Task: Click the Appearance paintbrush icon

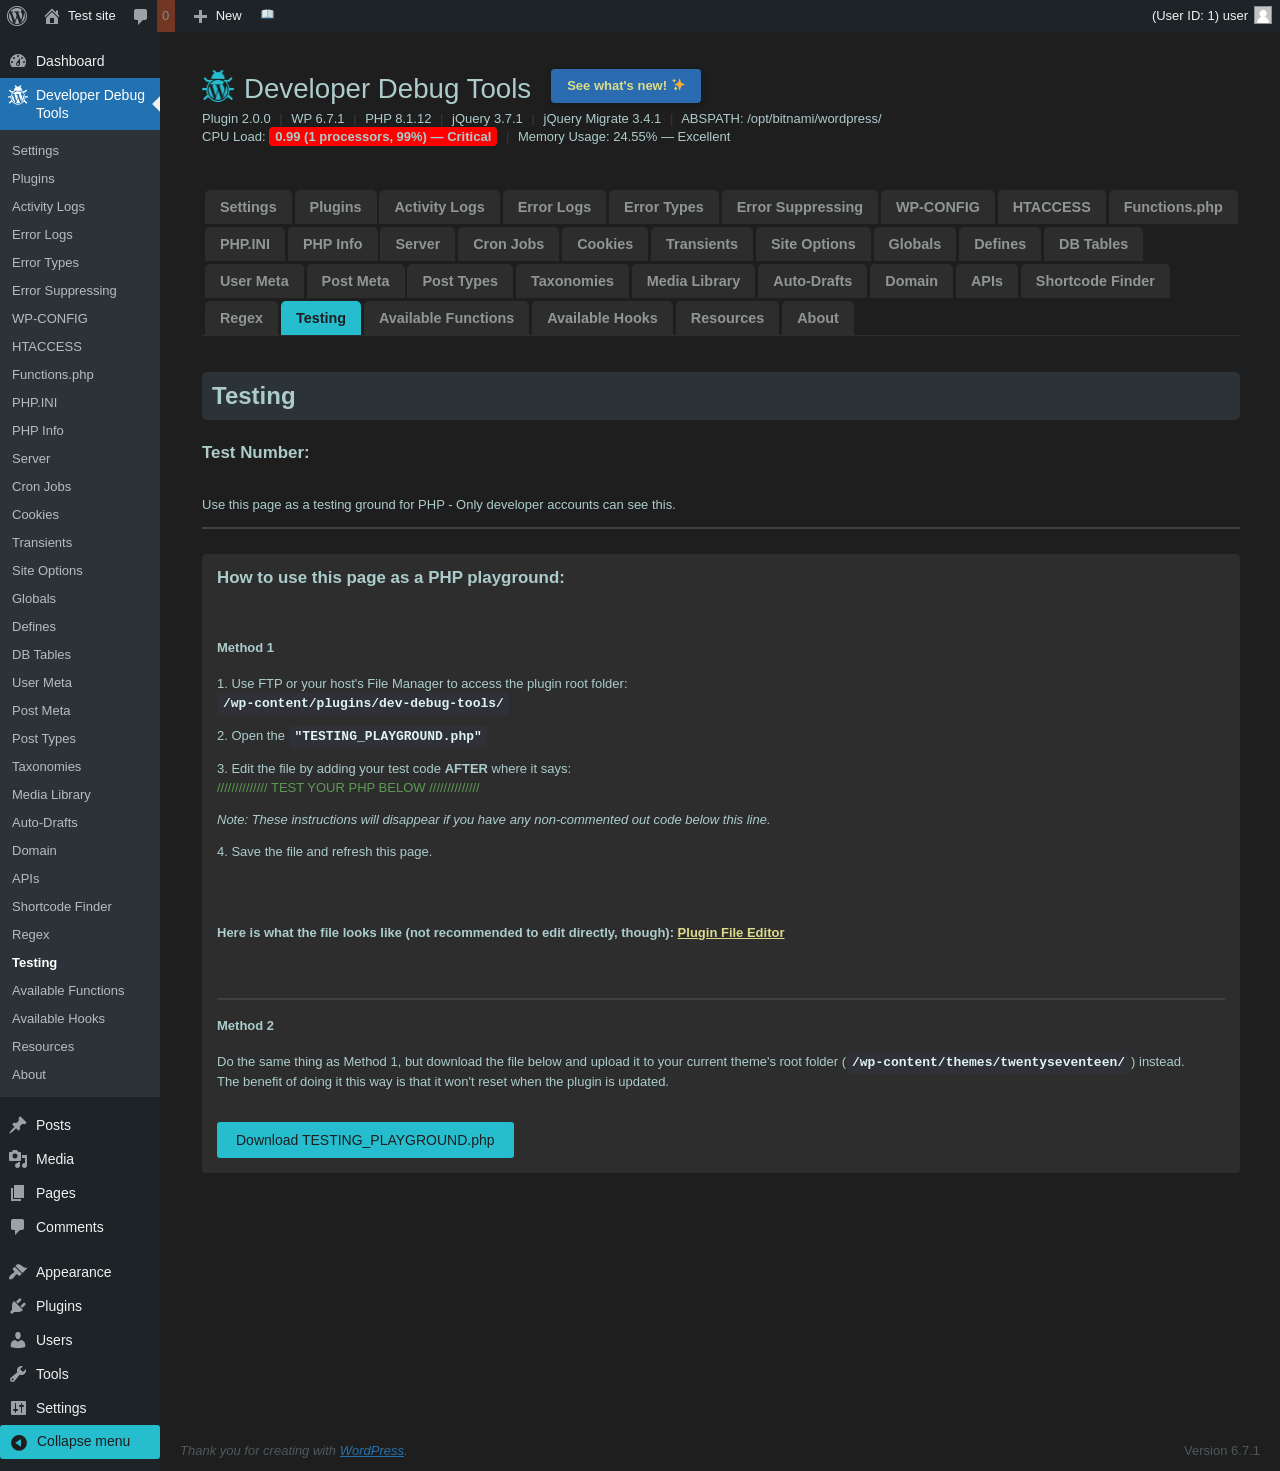Action: tap(18, 1272)
